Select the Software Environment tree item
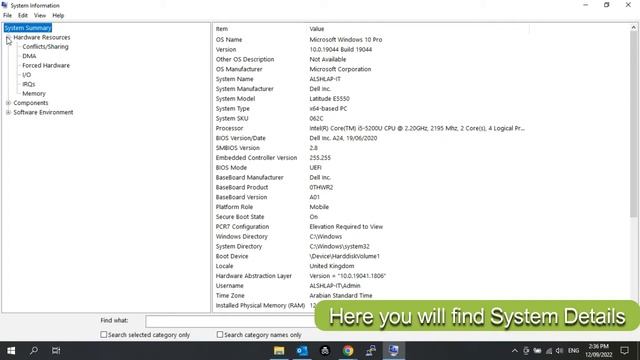Screen dimensions: 640x360 (x=43, y=112)
